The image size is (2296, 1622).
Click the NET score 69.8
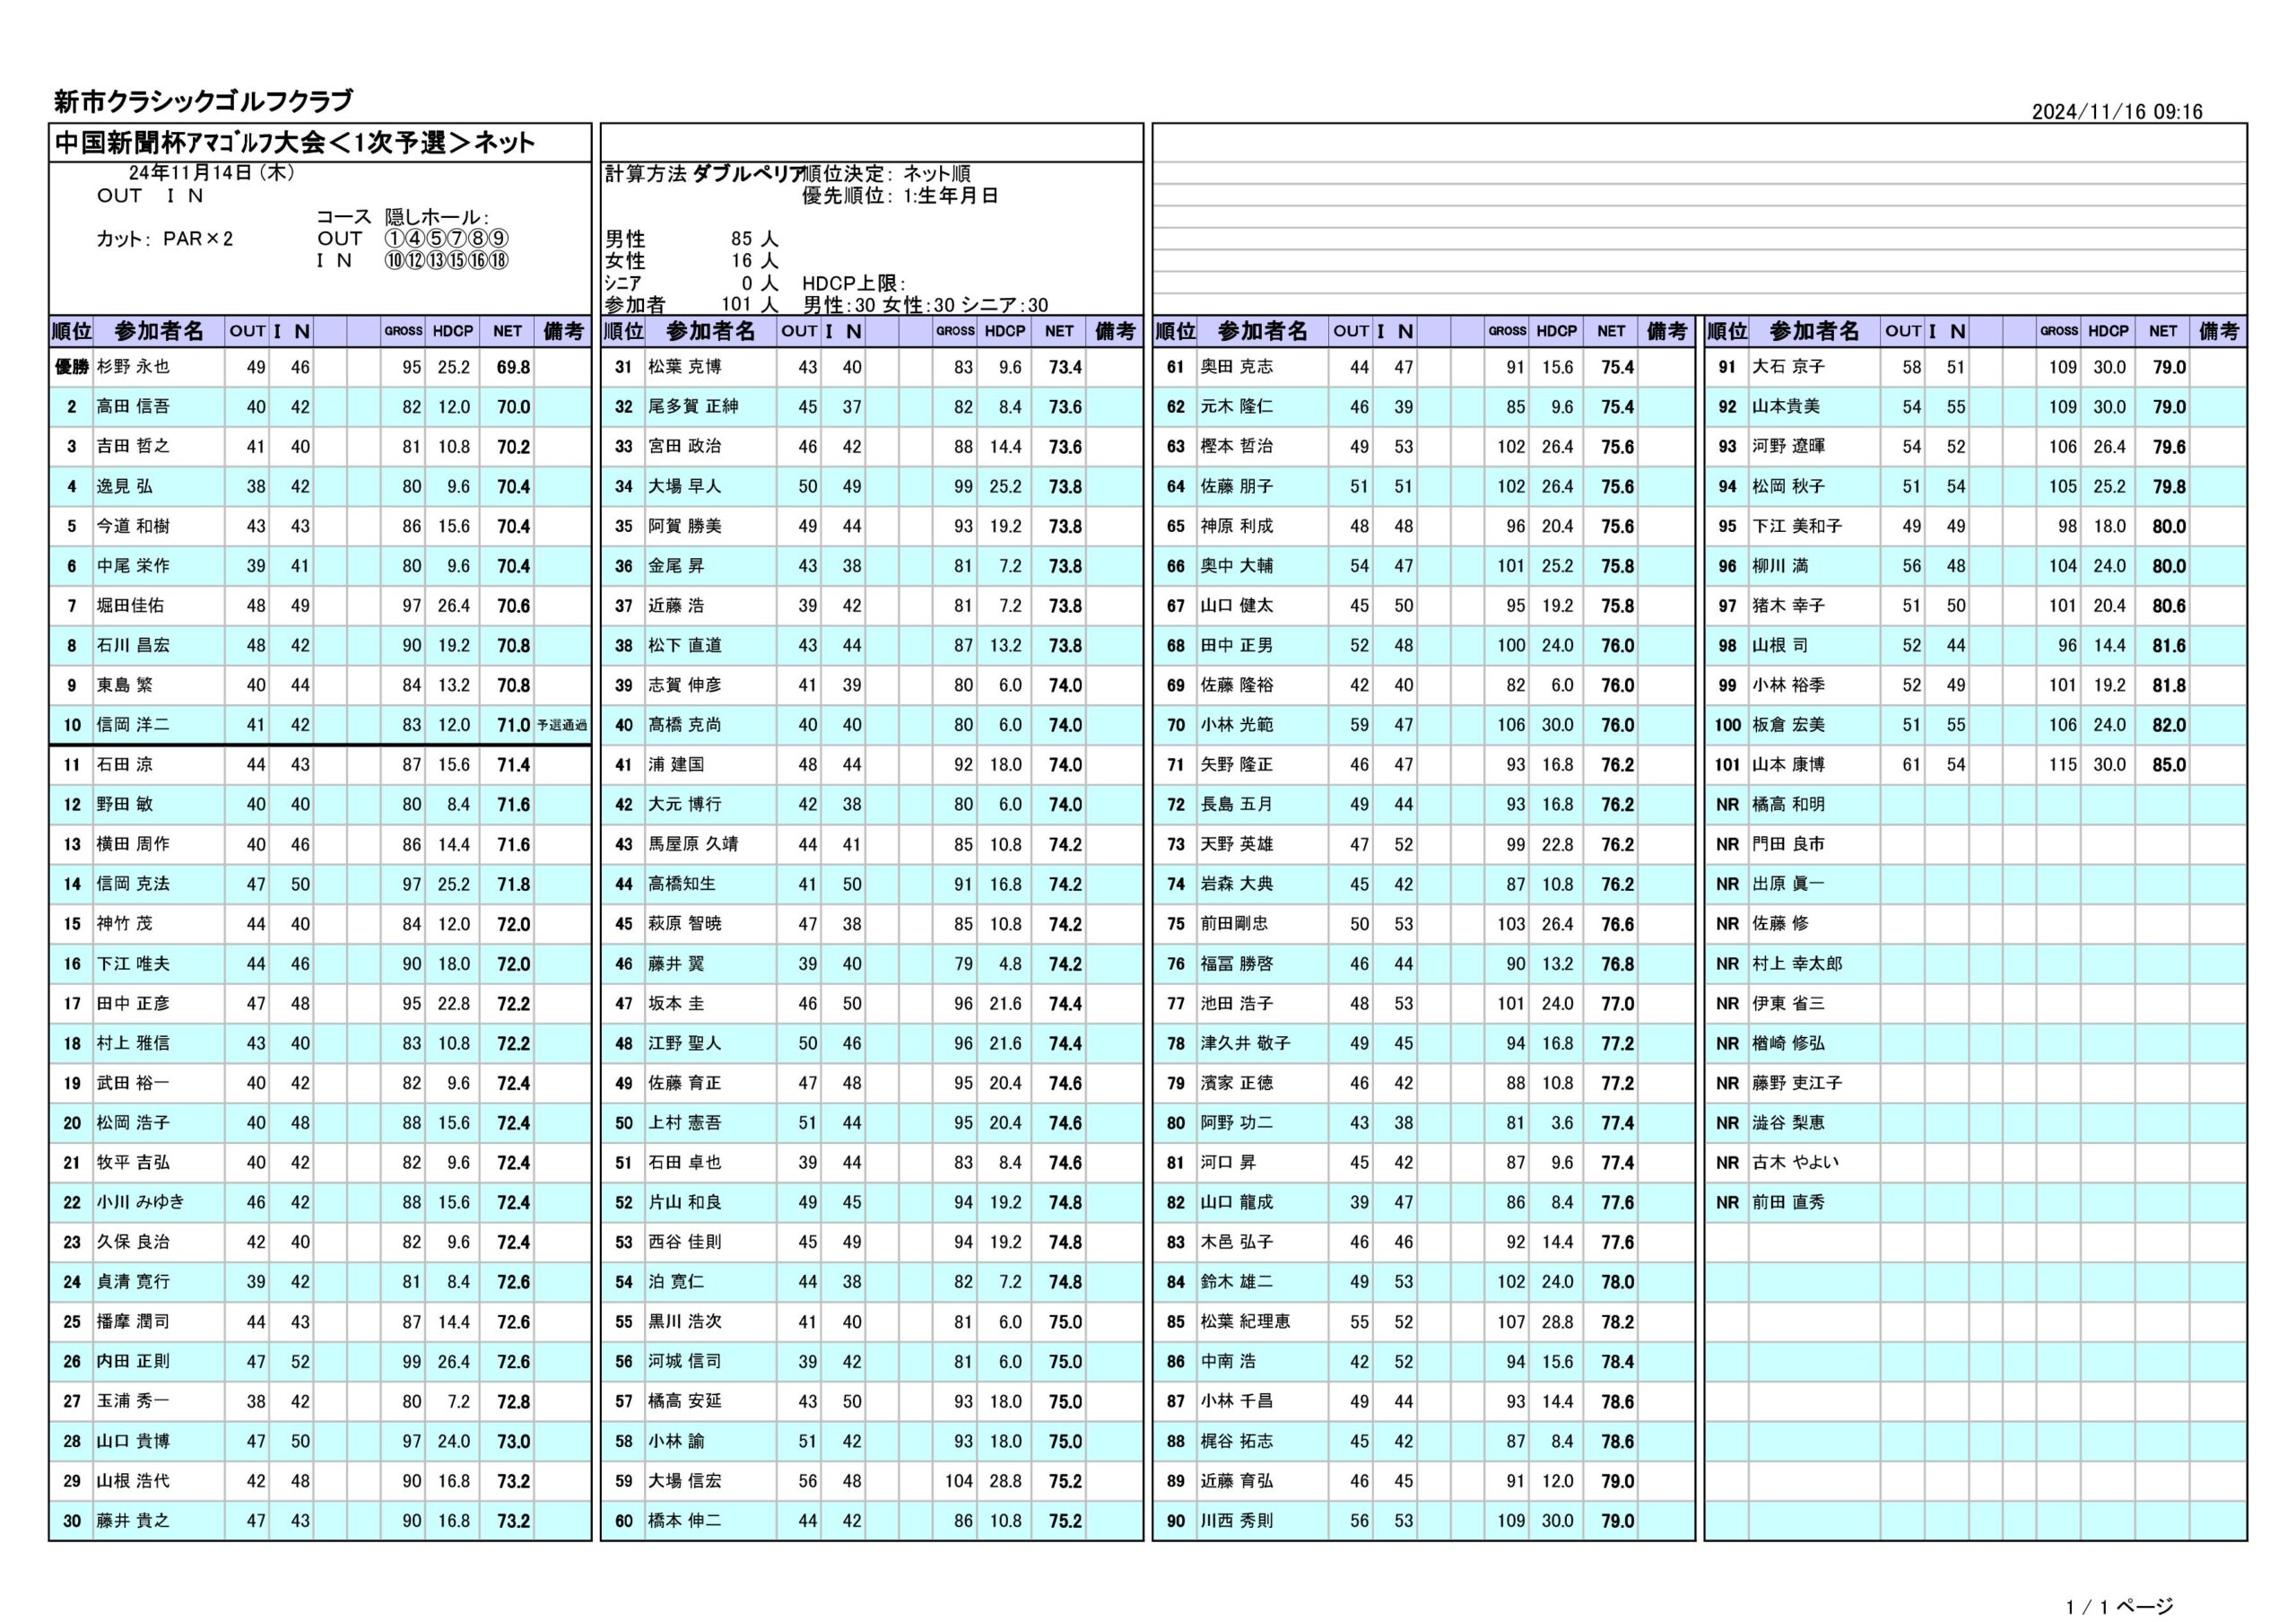click(513, 368)
